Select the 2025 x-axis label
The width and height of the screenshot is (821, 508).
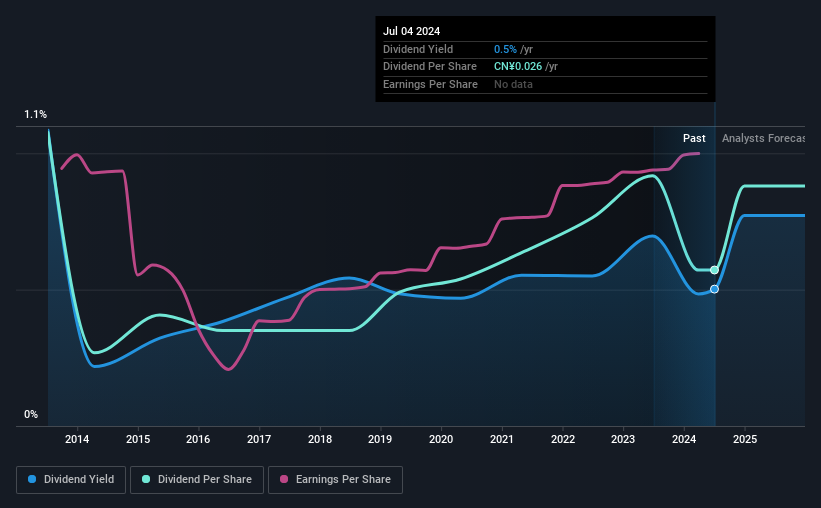tap(745, 439)
